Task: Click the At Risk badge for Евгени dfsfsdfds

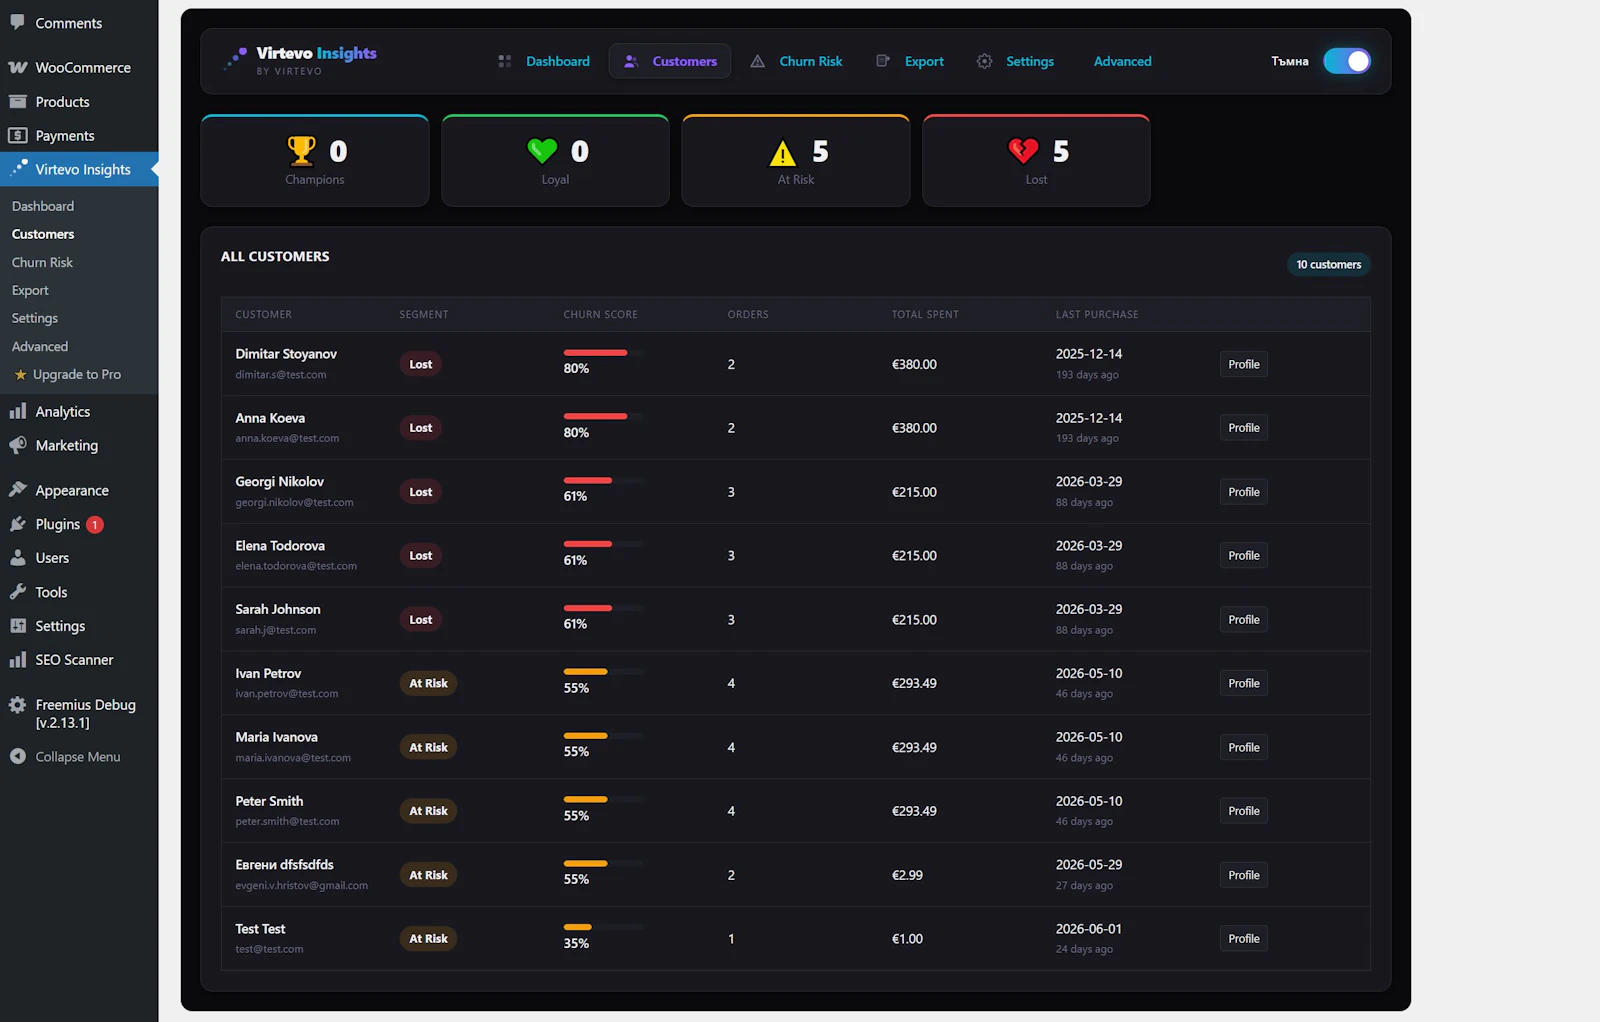Action: click(x=428, y=875)
